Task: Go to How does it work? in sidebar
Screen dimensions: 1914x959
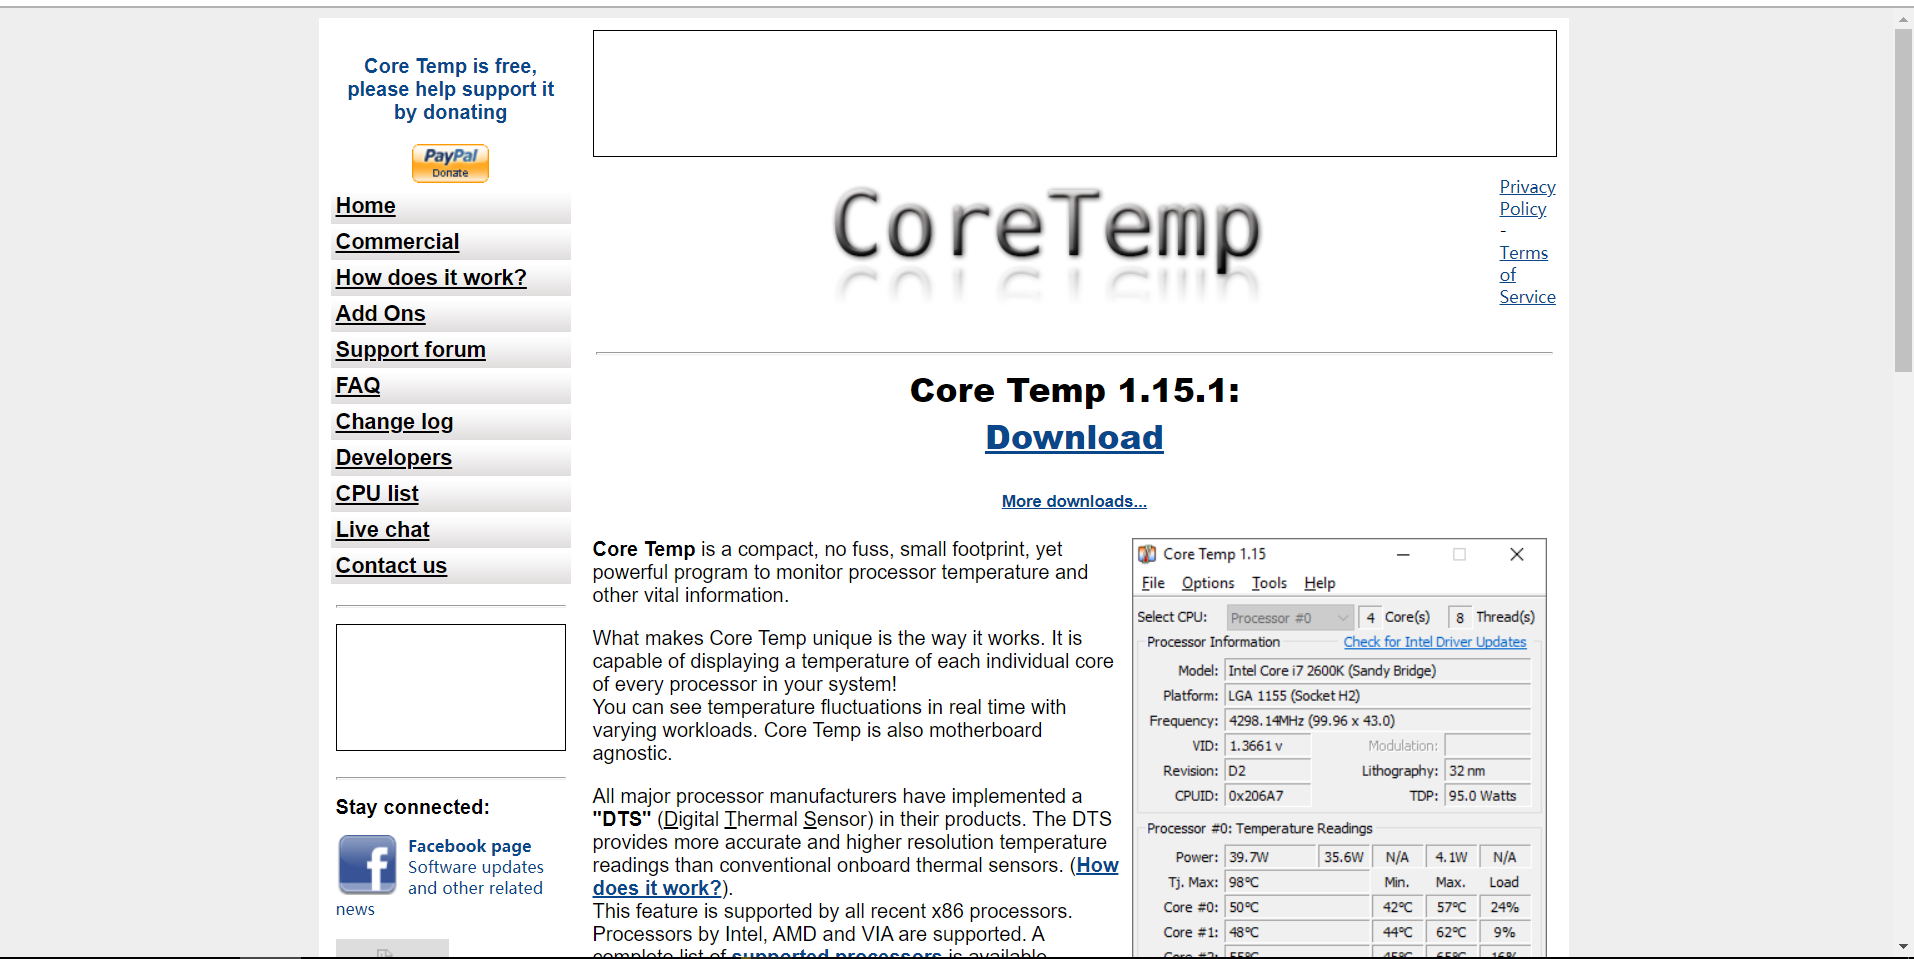Action: pyautogui.click(x=431, y=278)
